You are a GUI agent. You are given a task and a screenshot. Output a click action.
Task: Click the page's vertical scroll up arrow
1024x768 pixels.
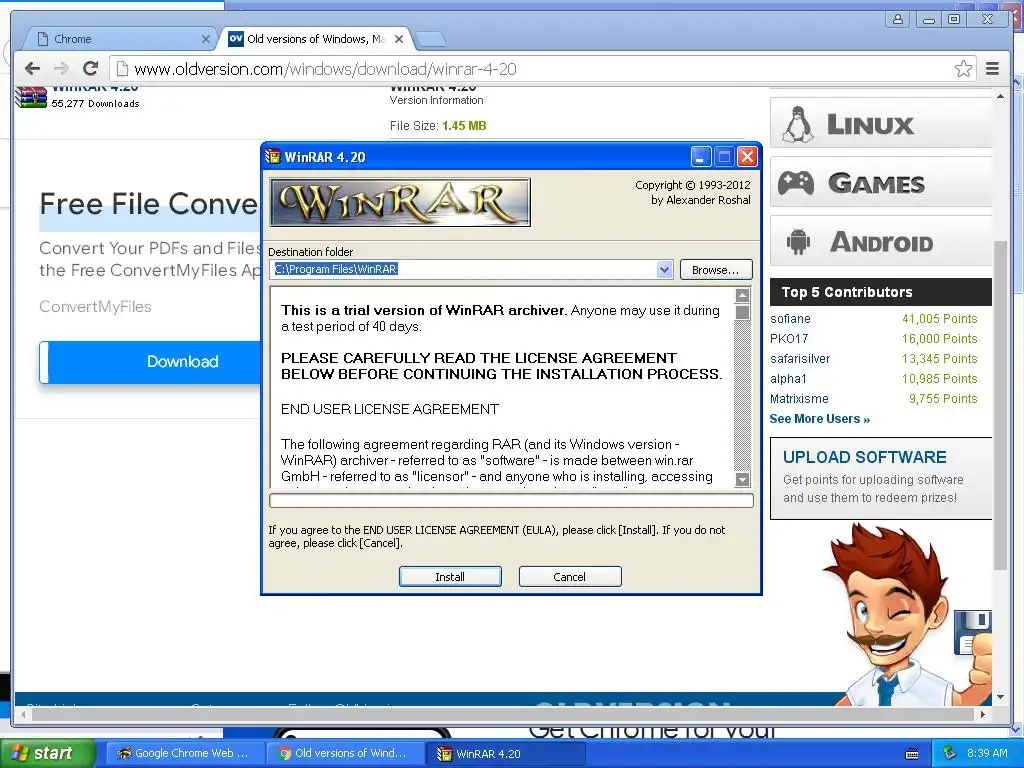coord(1000,97)
